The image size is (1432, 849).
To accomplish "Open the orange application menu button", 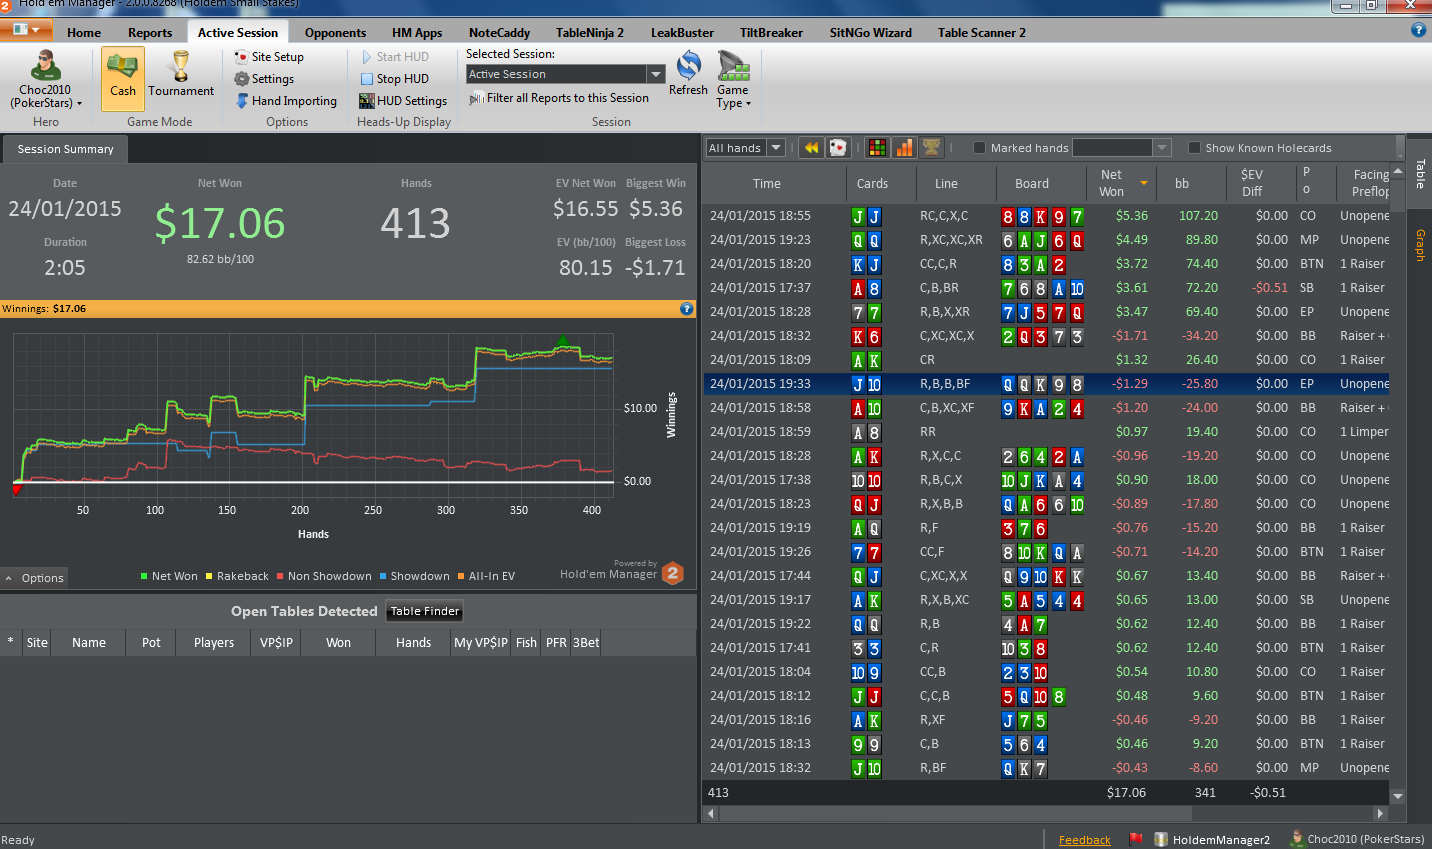I will [26, 30].
